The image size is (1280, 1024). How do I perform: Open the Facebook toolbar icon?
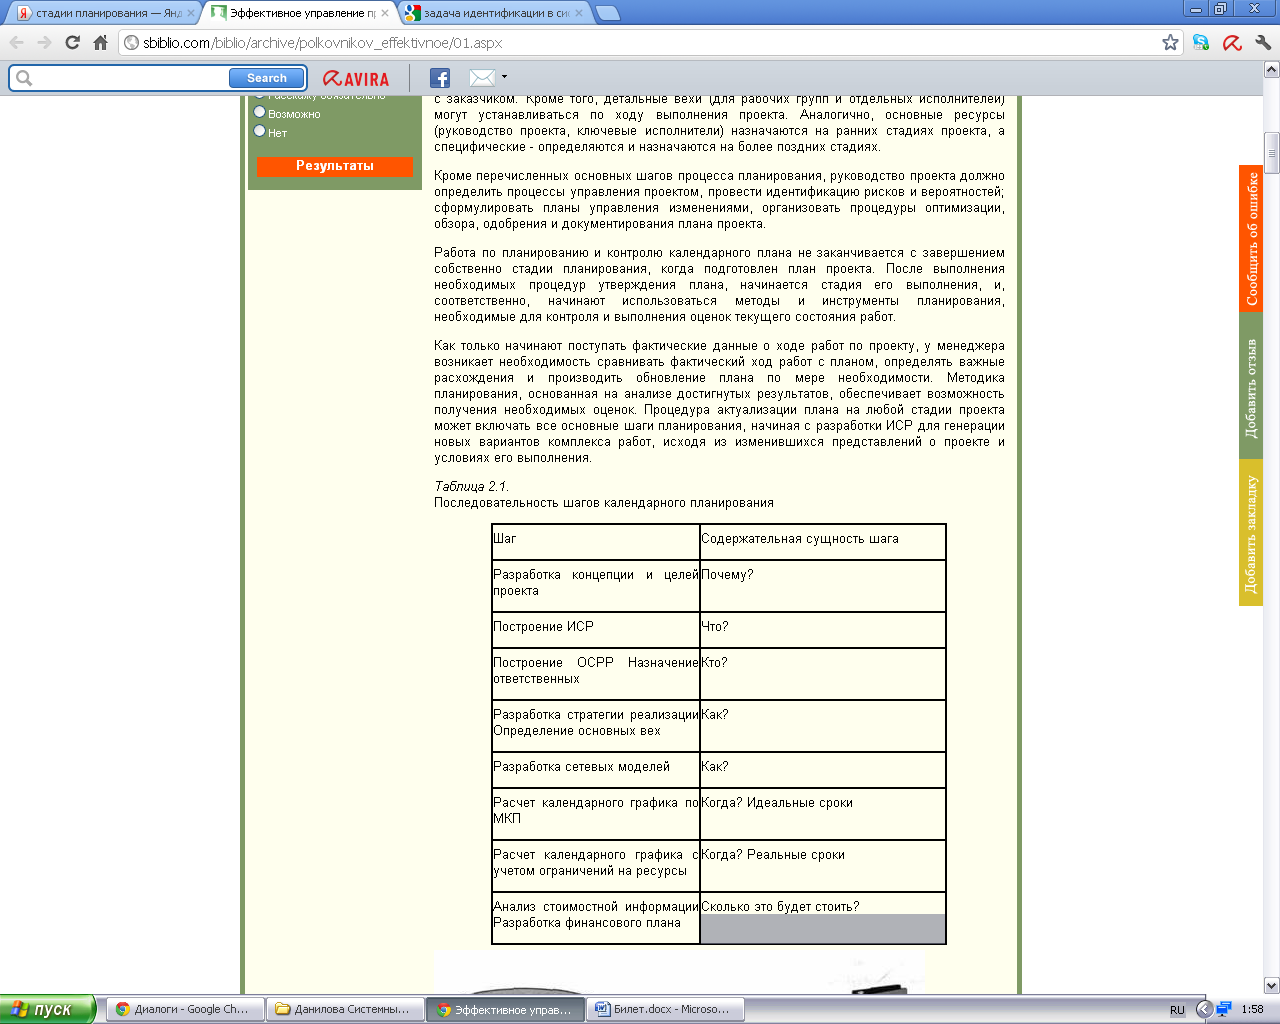pyautogui.click(x=440, y=78)
